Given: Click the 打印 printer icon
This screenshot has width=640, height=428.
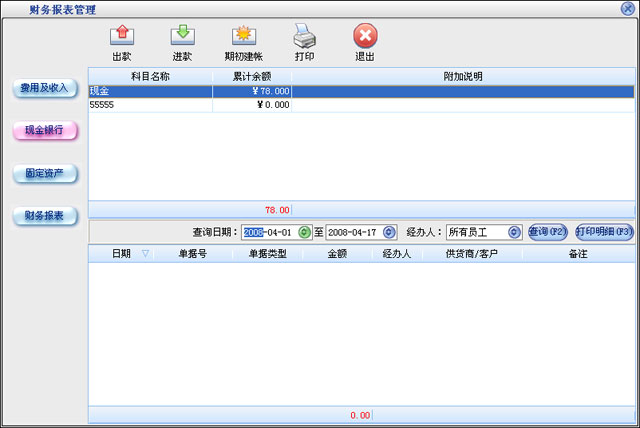Looking at the screenshot, I should pos(304,37).
